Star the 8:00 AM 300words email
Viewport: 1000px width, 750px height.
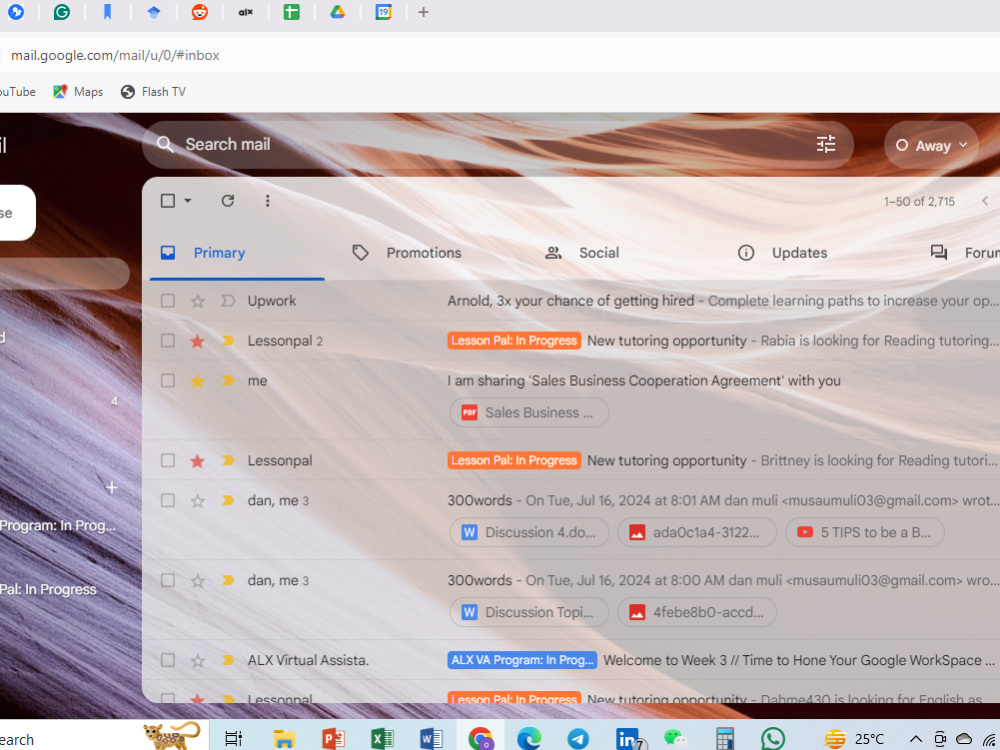(198, 580)
